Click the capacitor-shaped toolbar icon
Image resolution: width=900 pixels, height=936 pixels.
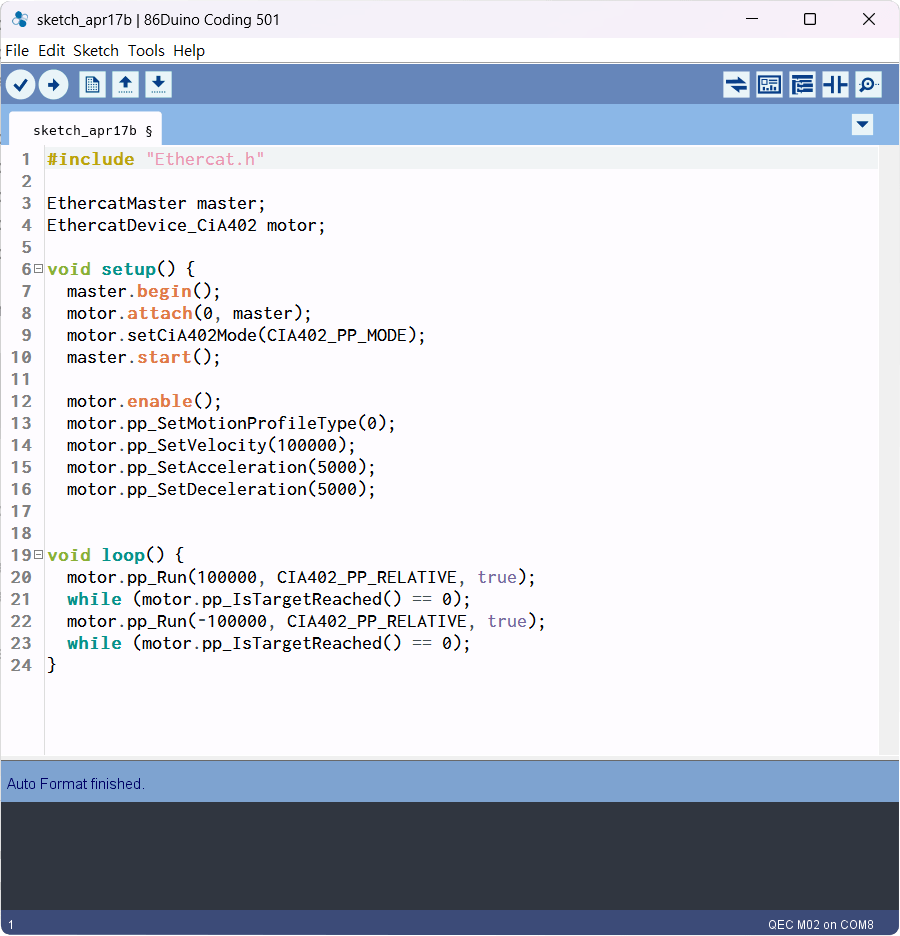[835, 85]
